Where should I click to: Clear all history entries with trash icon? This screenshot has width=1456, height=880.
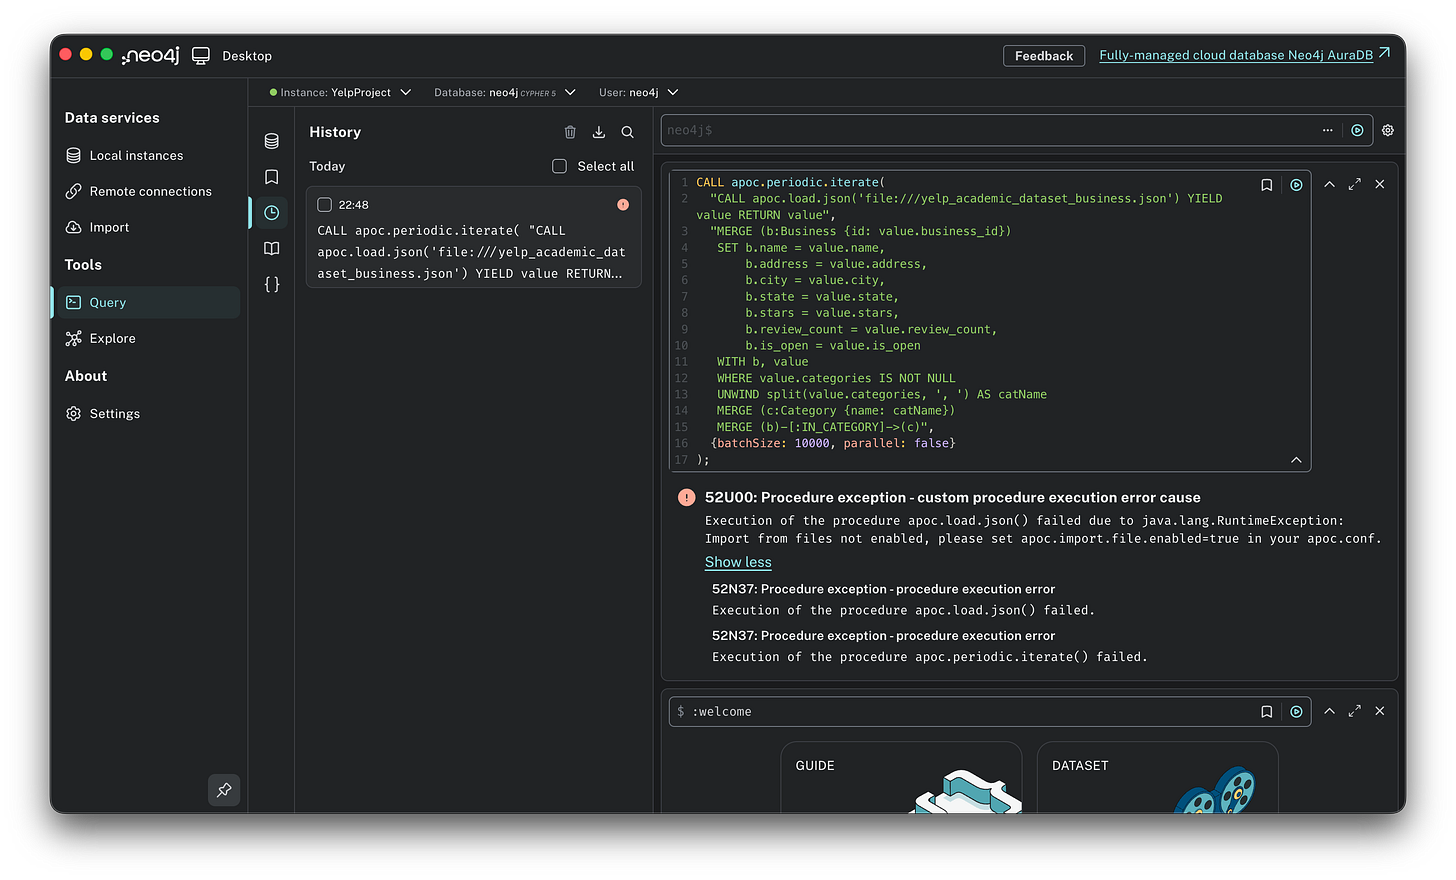[570, 131]
